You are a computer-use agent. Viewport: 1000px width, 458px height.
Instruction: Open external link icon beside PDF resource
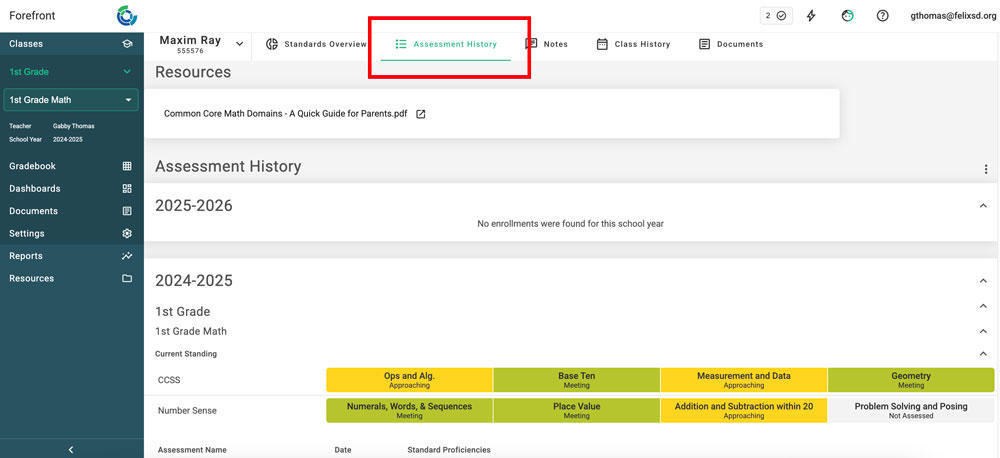(x=421, y=114)
